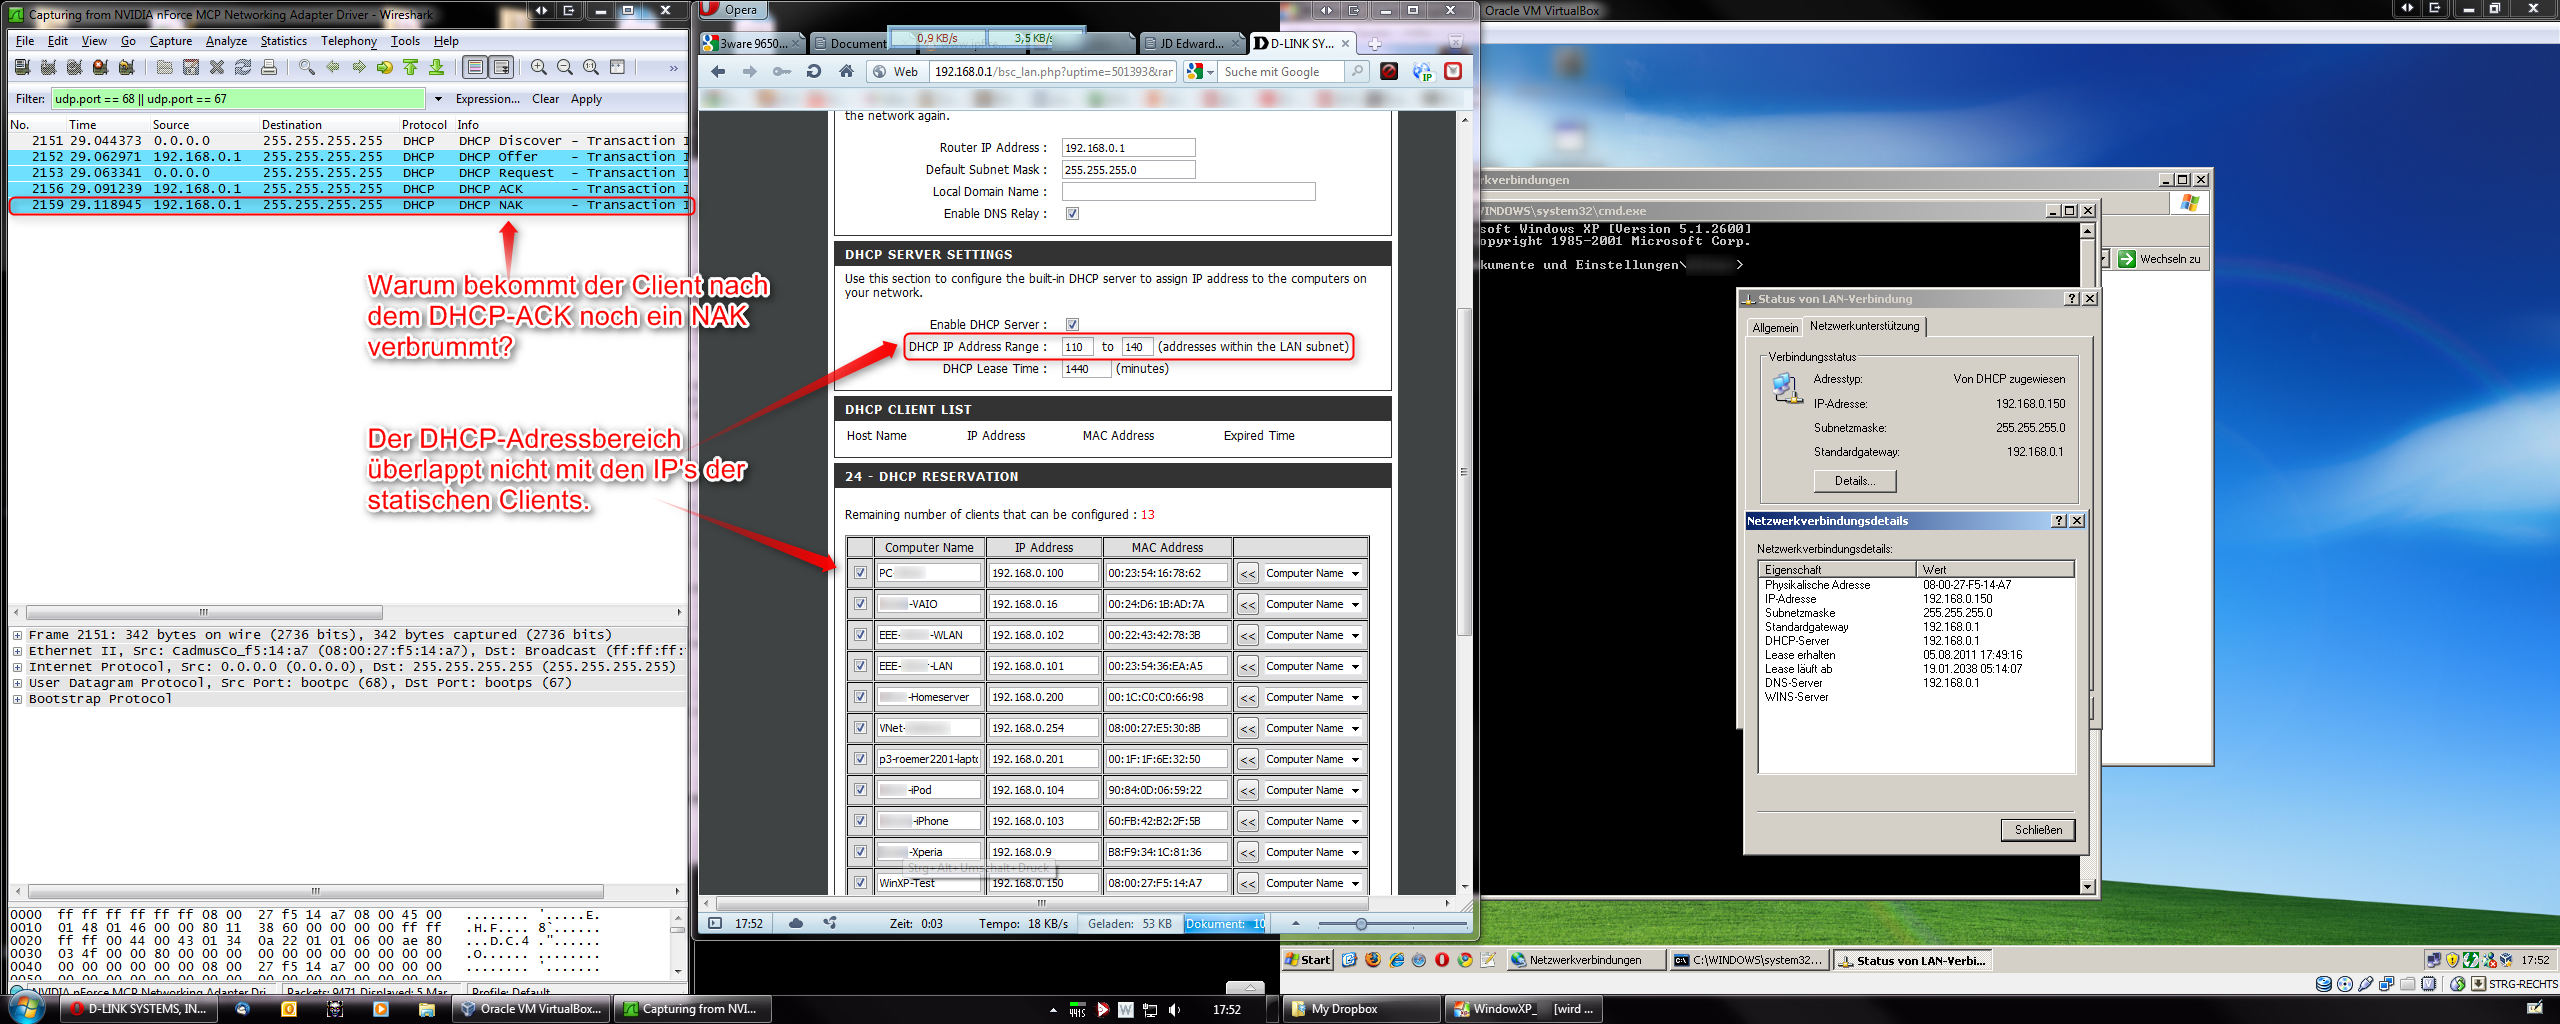Open Computer Name dropdown for 192.168.0.100
The image size is (2560, 1024).
click(x=1312, y=573)
